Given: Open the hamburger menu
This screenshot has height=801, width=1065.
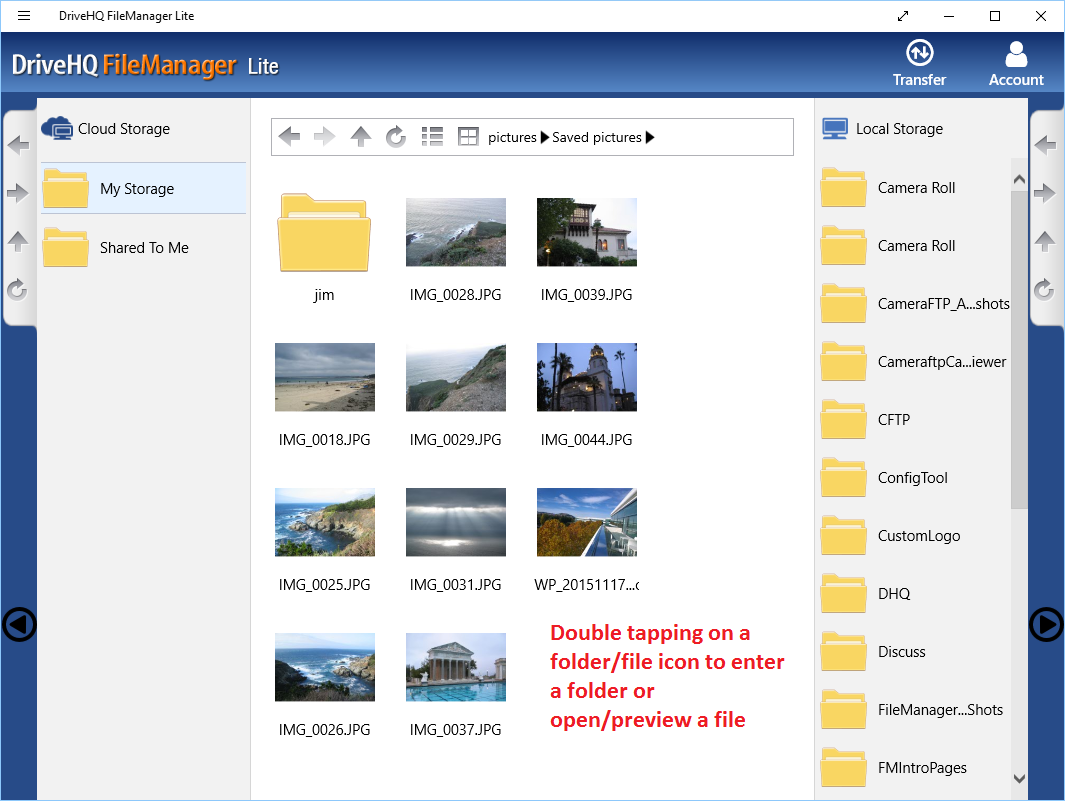Looking at the screenshot, I should coord(24,15).
